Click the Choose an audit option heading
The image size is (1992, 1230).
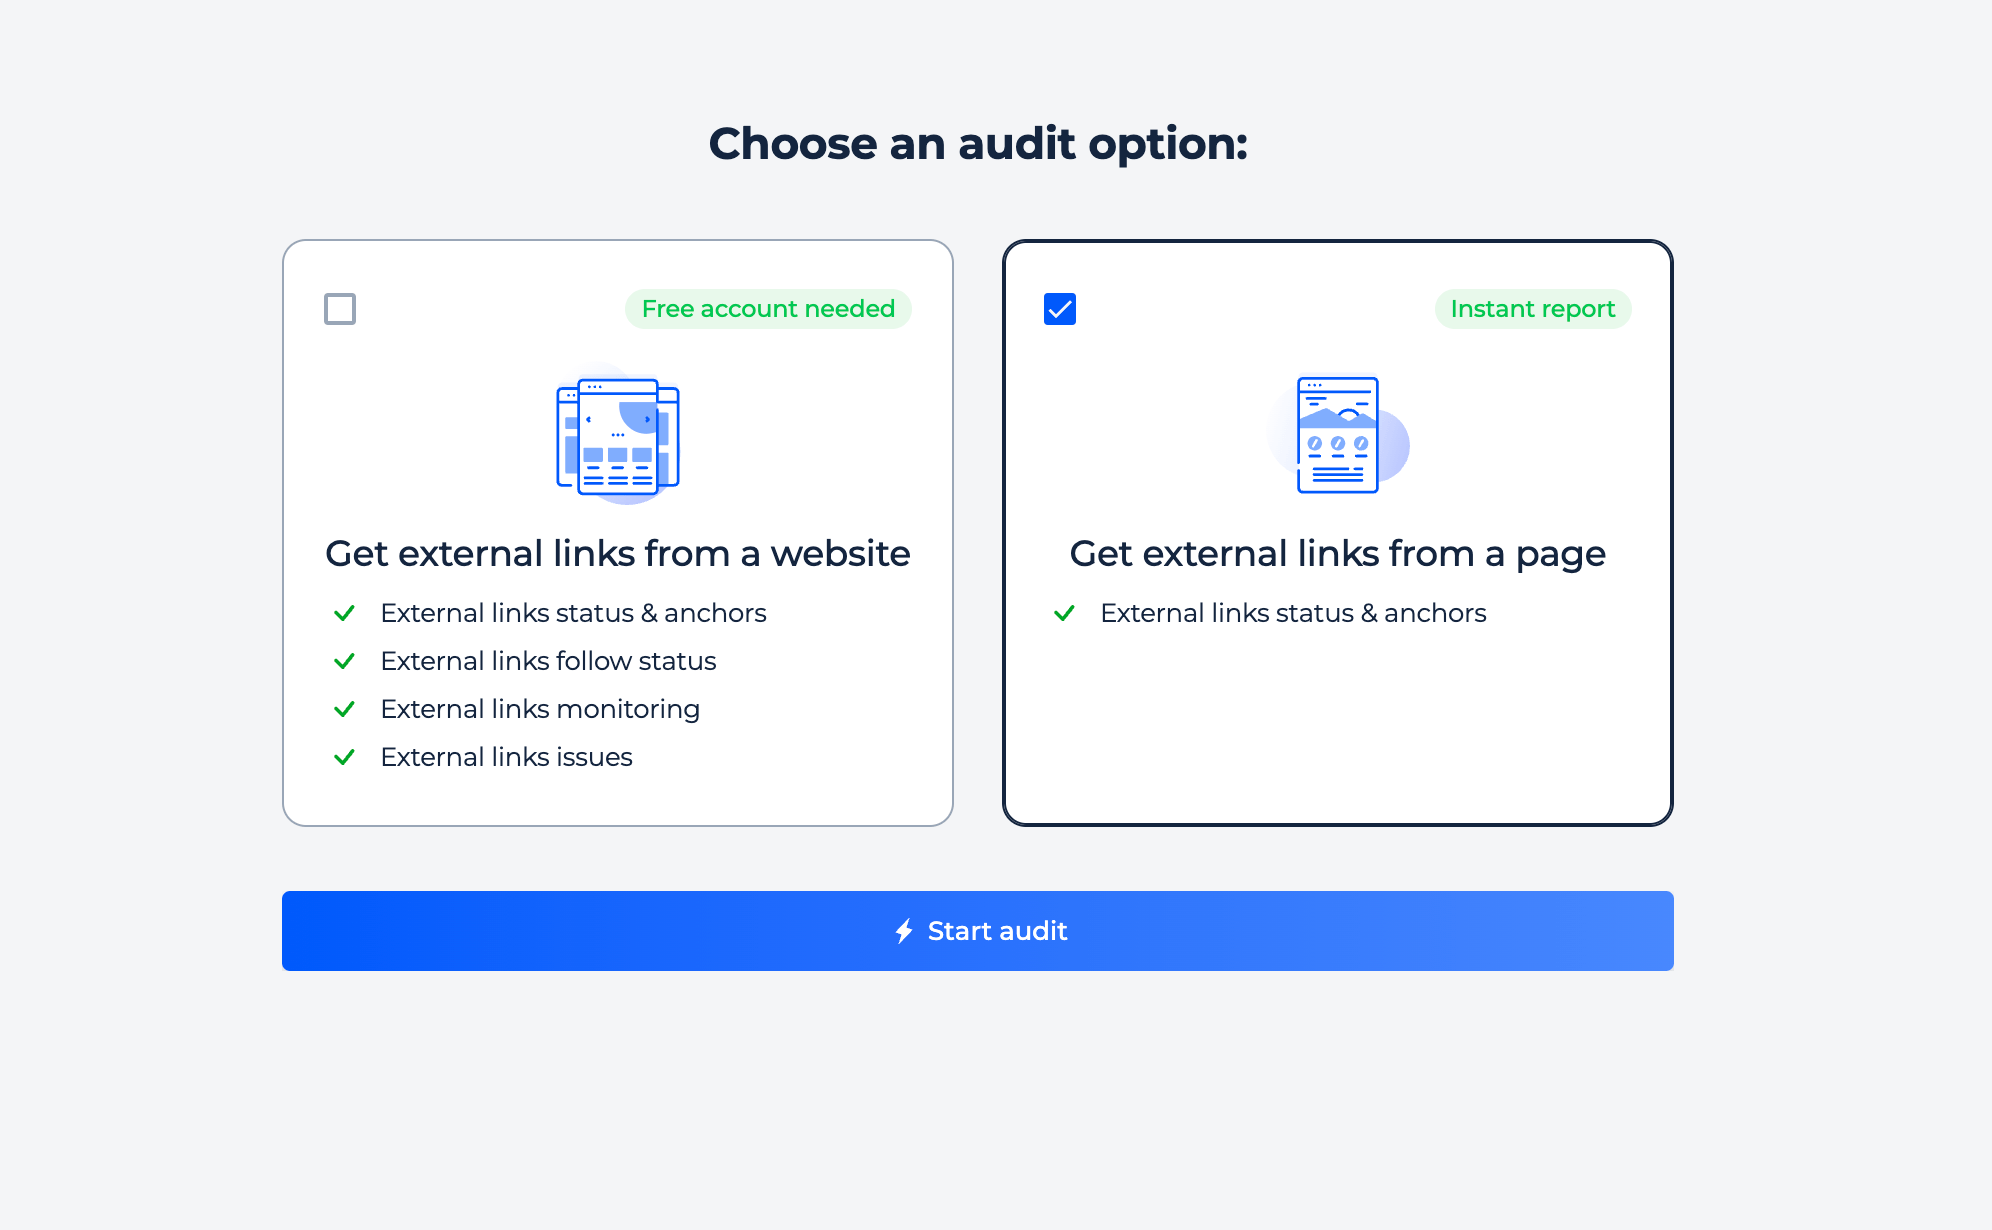(x=978, y=143)
